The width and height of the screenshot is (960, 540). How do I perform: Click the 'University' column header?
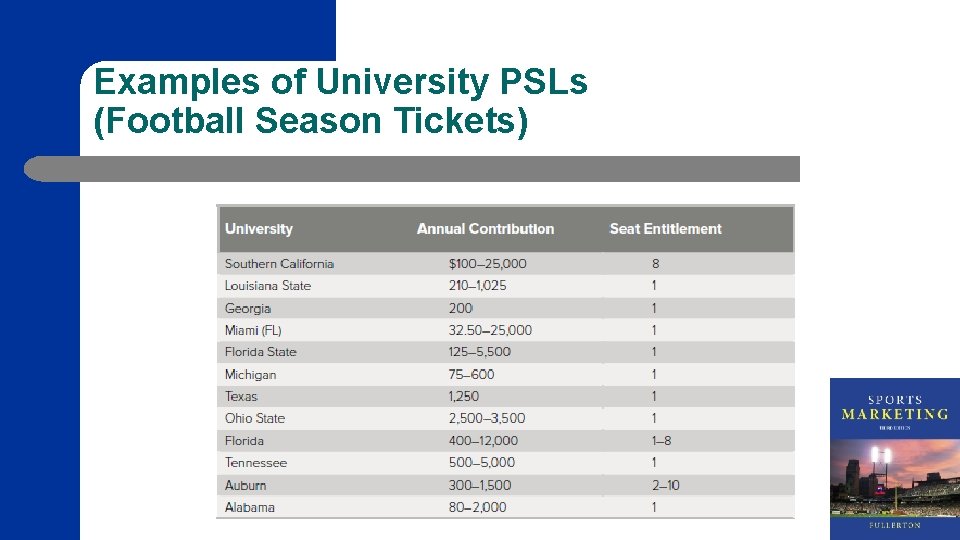[259, 229]
